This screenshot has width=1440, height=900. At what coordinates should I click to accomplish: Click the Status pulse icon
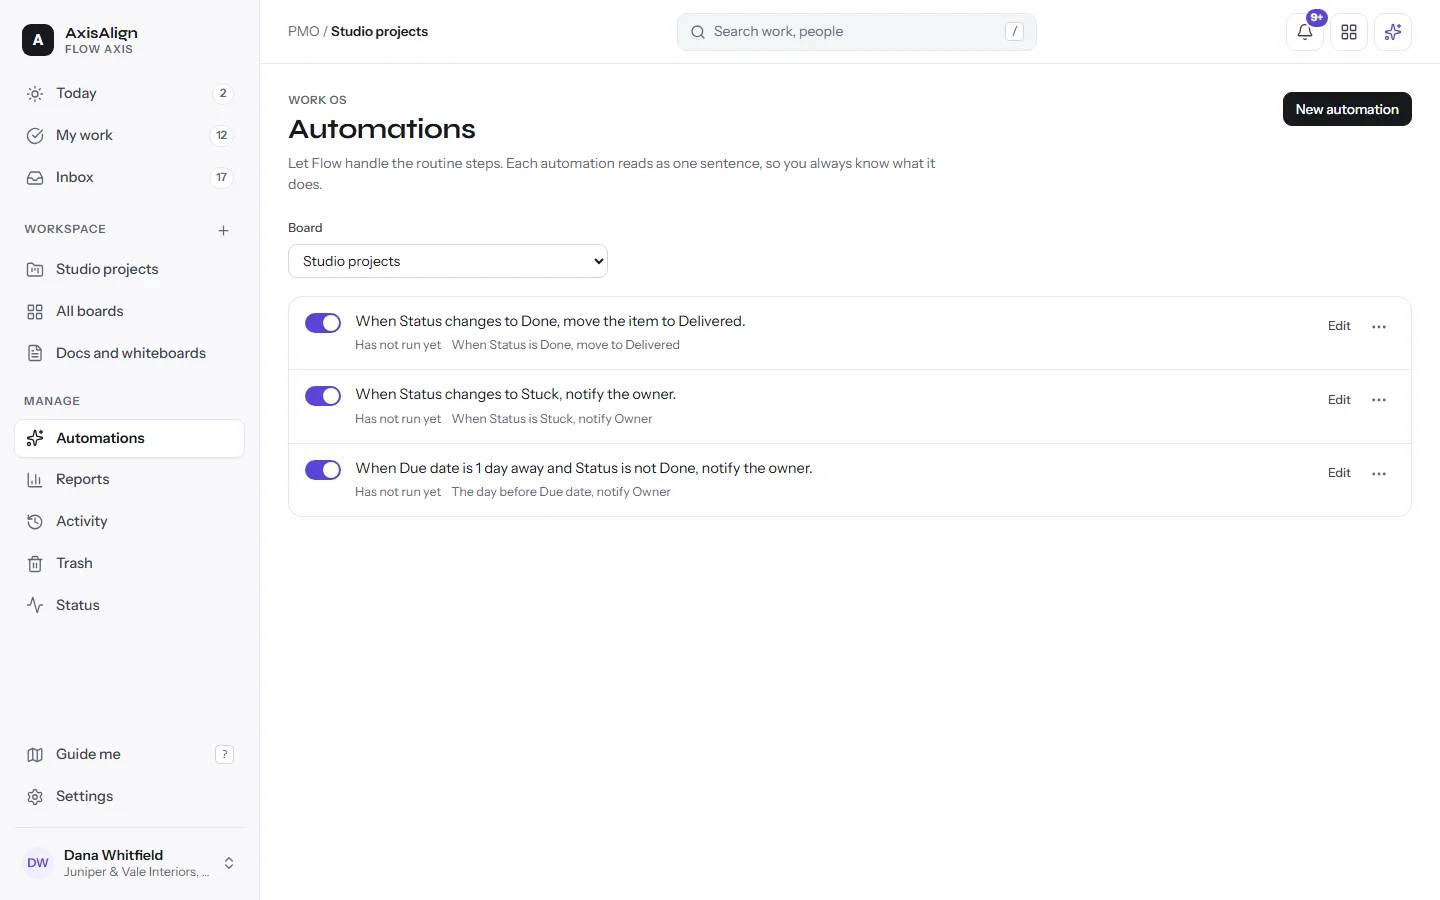(x=35, y=606)
